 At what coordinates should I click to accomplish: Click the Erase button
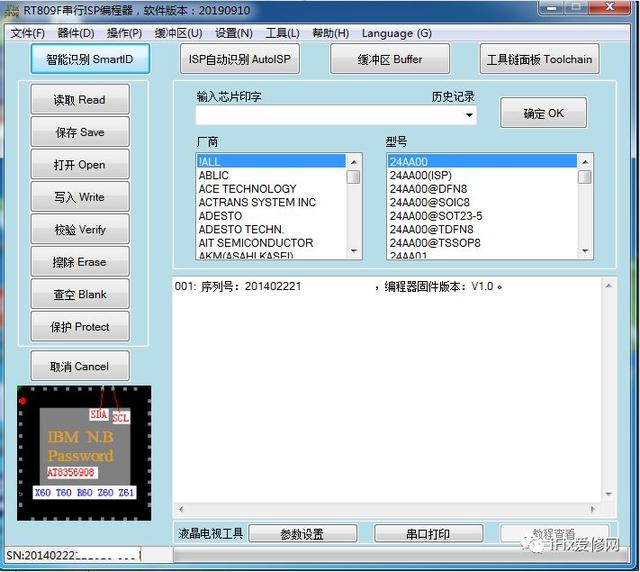tap(80, 262)
